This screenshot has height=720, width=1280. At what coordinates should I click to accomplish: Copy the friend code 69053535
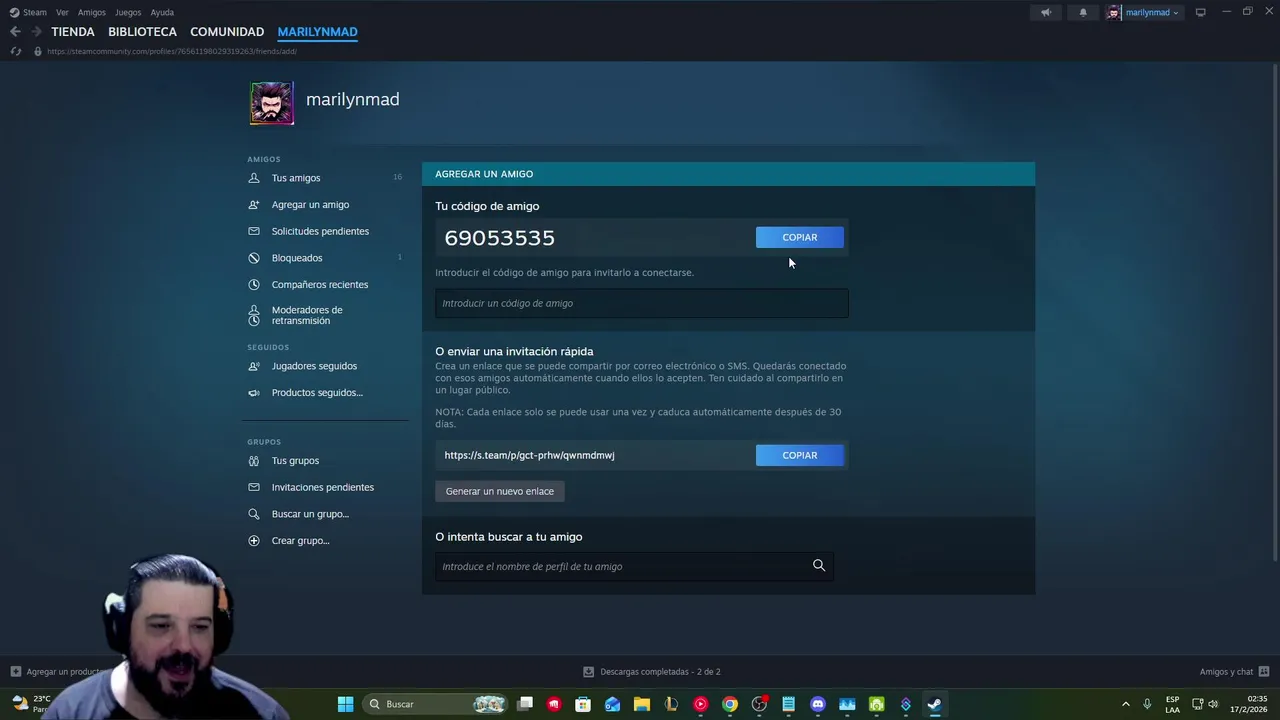[800, 237]
